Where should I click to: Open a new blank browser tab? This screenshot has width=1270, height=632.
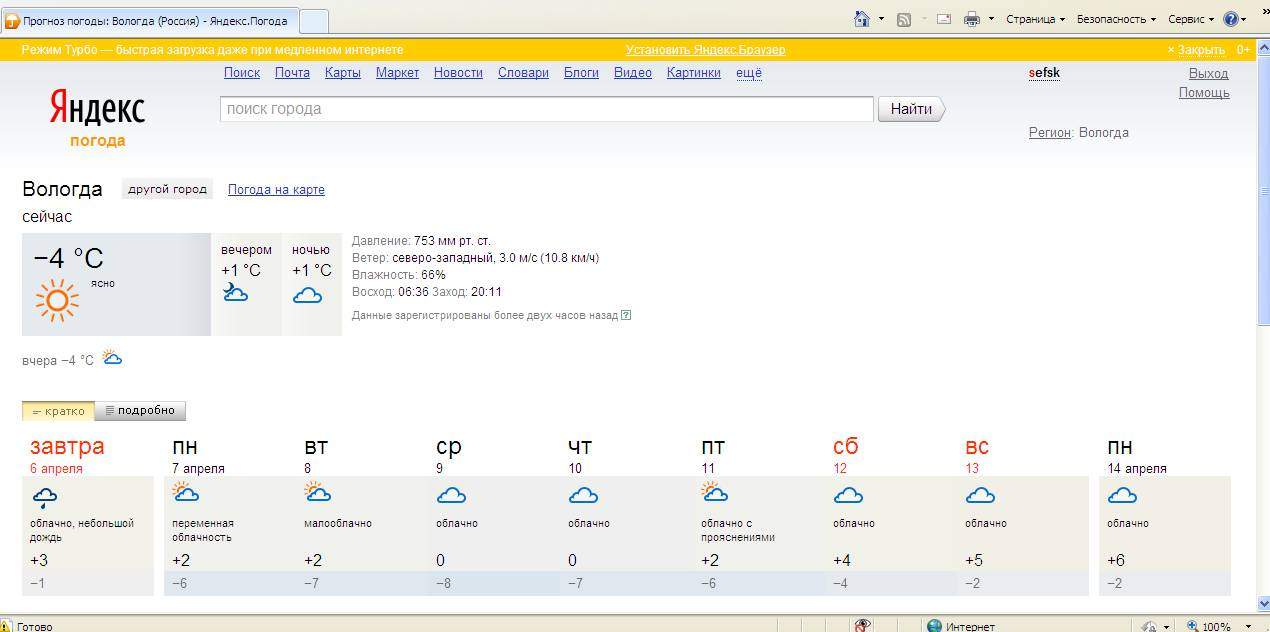pos(314,20)
